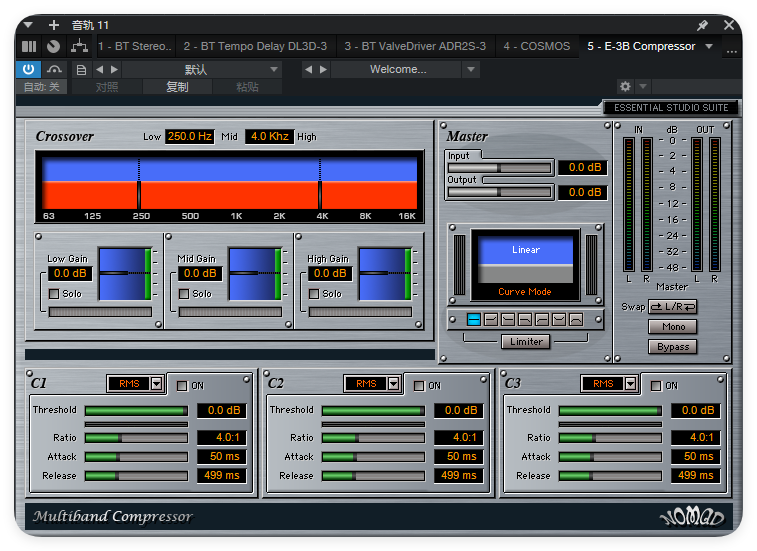Click the Master Output slider

(499, 192)
